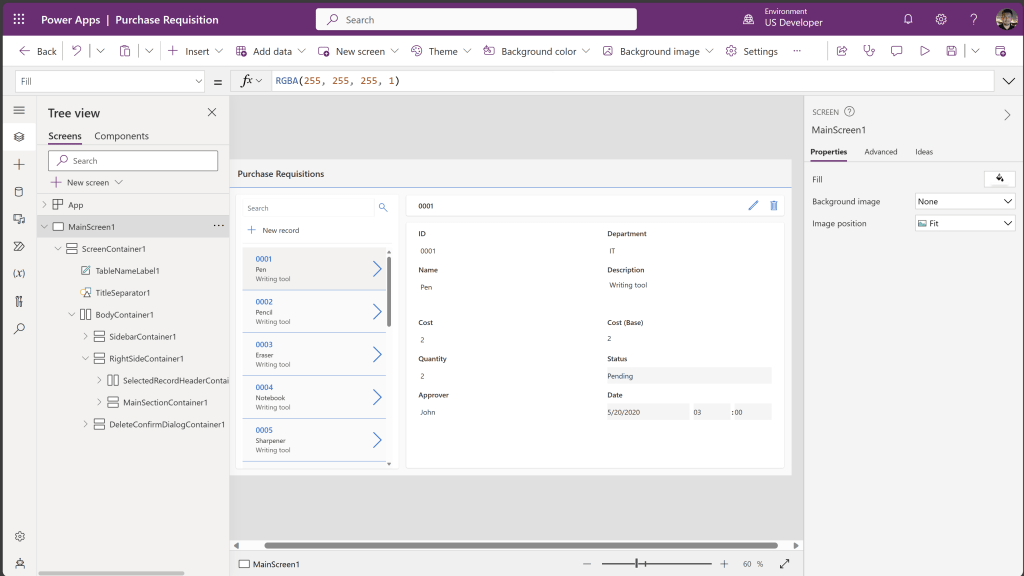Viewport: 1024px width, 576px height.
Task: Click the Add data button
Action: coord(264,51)
